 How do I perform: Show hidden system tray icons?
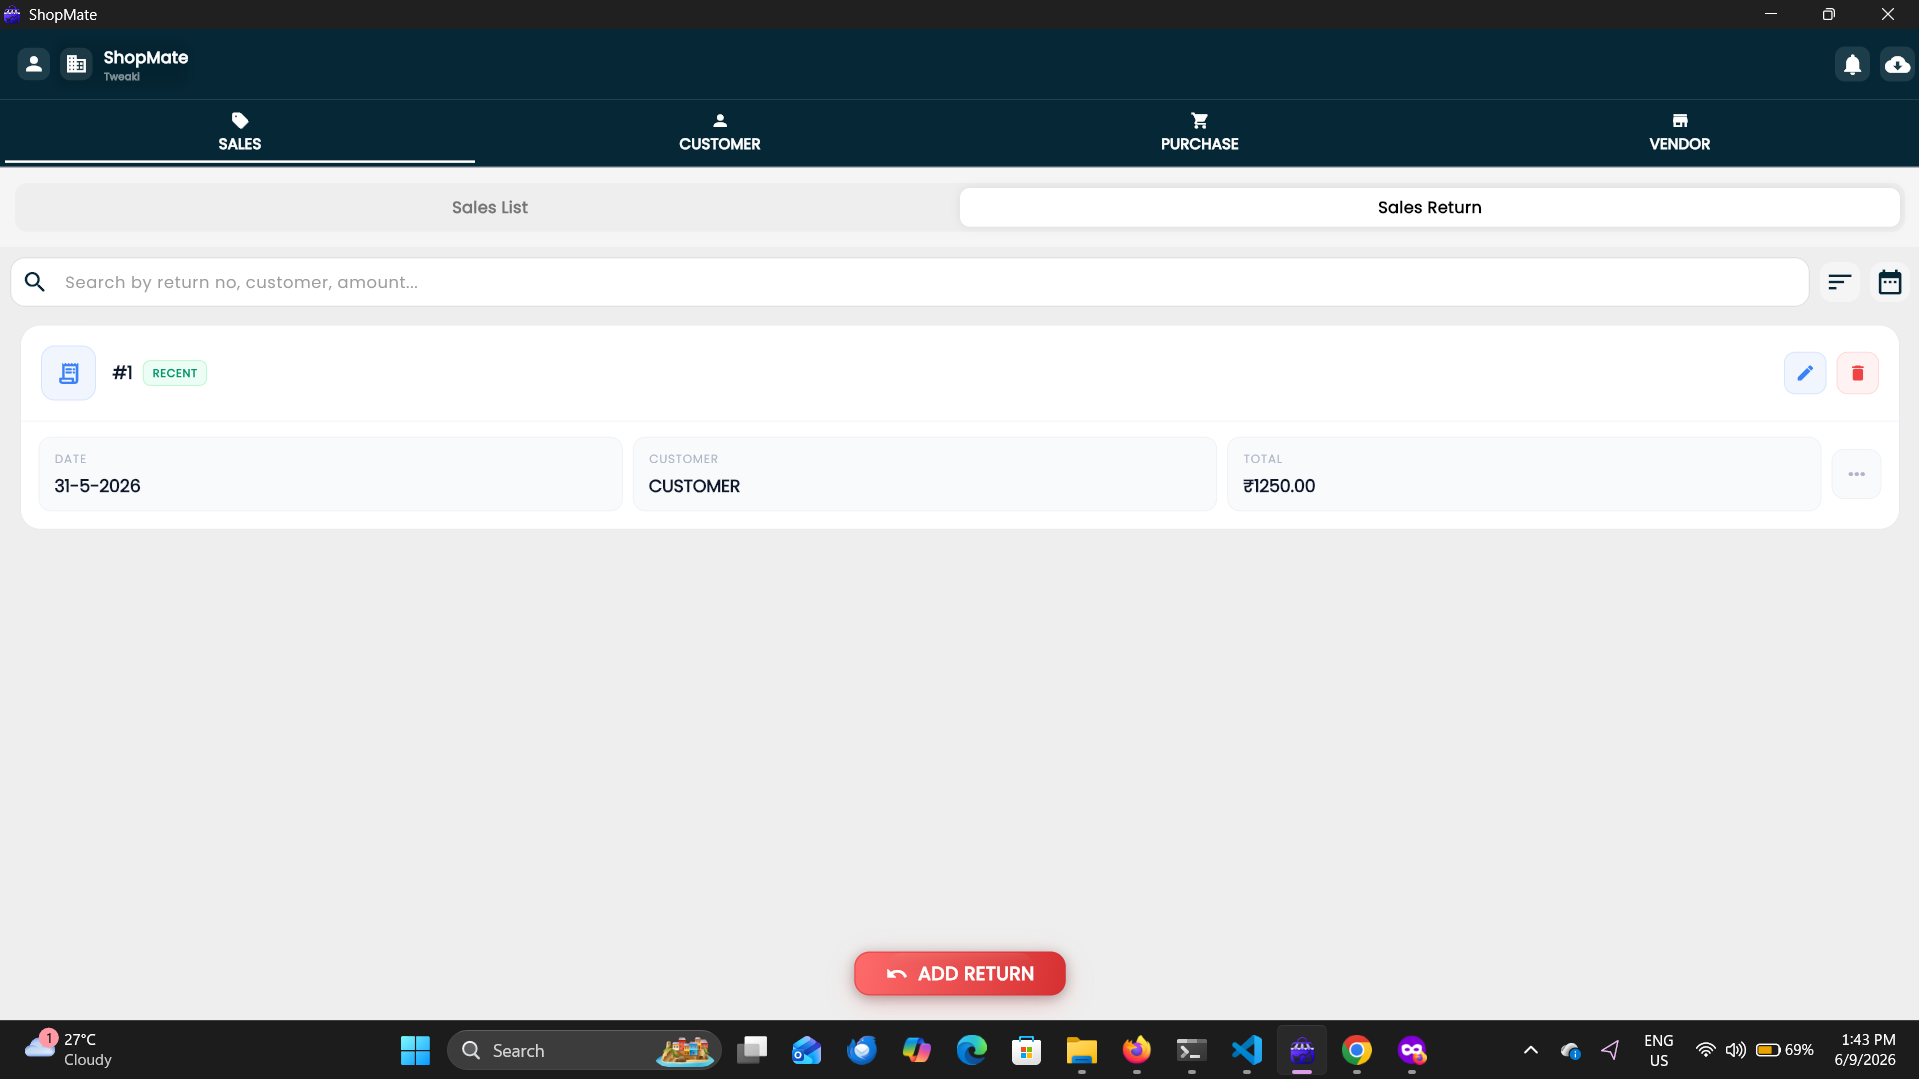click(1530, 1050)
